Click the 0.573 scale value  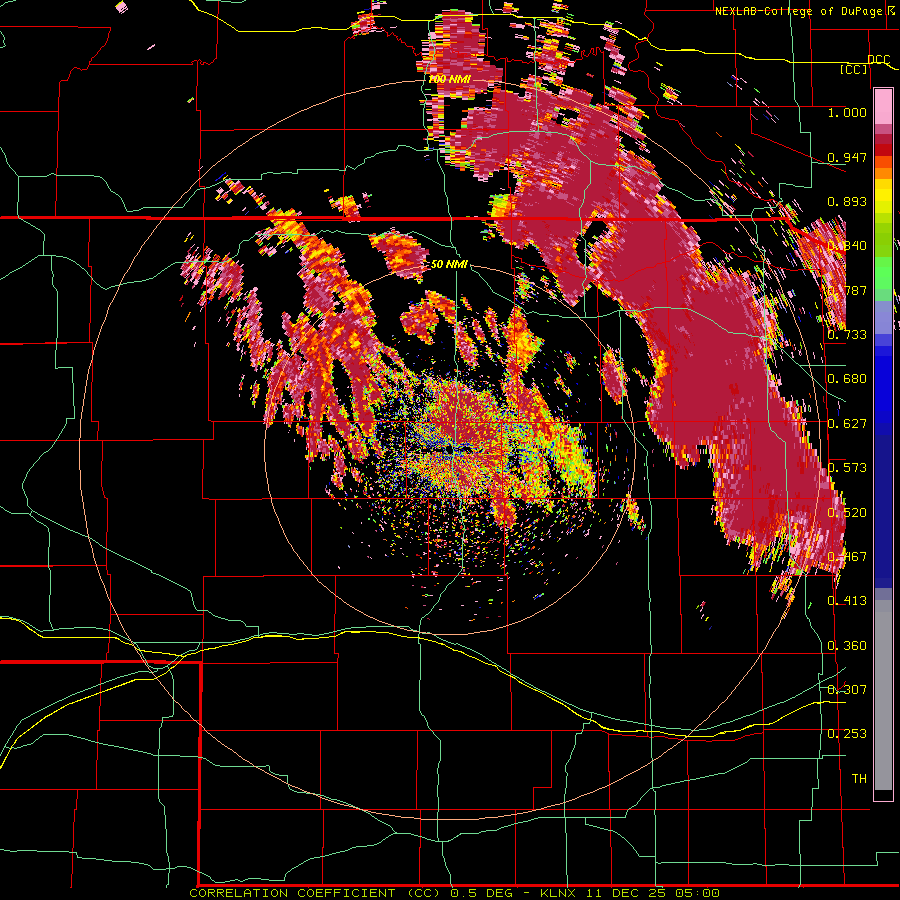pos(847,468)
